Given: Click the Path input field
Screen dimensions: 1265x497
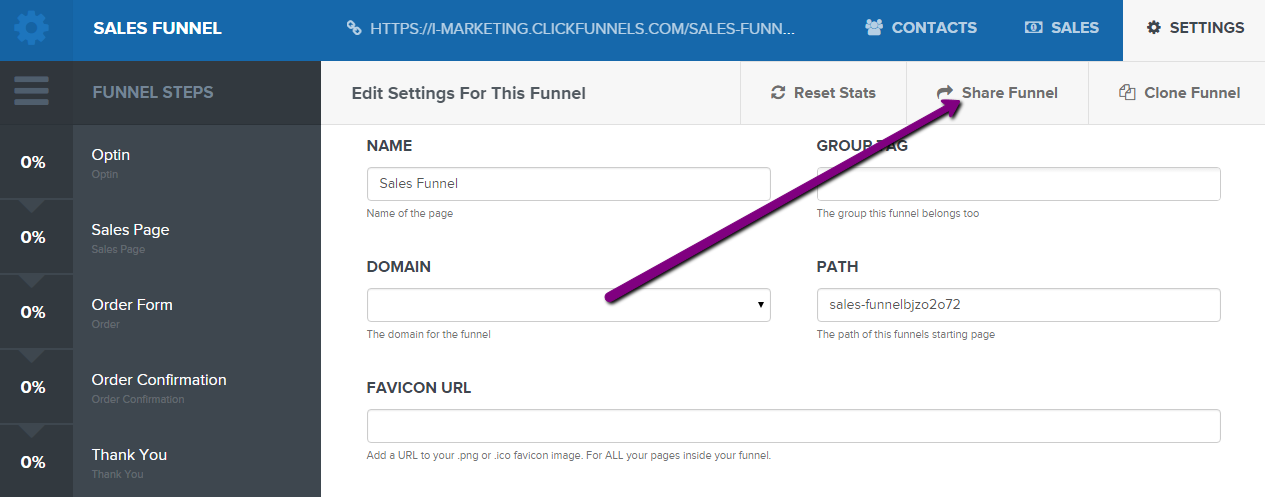Looking at the screenshot, I should [1019, 305].
